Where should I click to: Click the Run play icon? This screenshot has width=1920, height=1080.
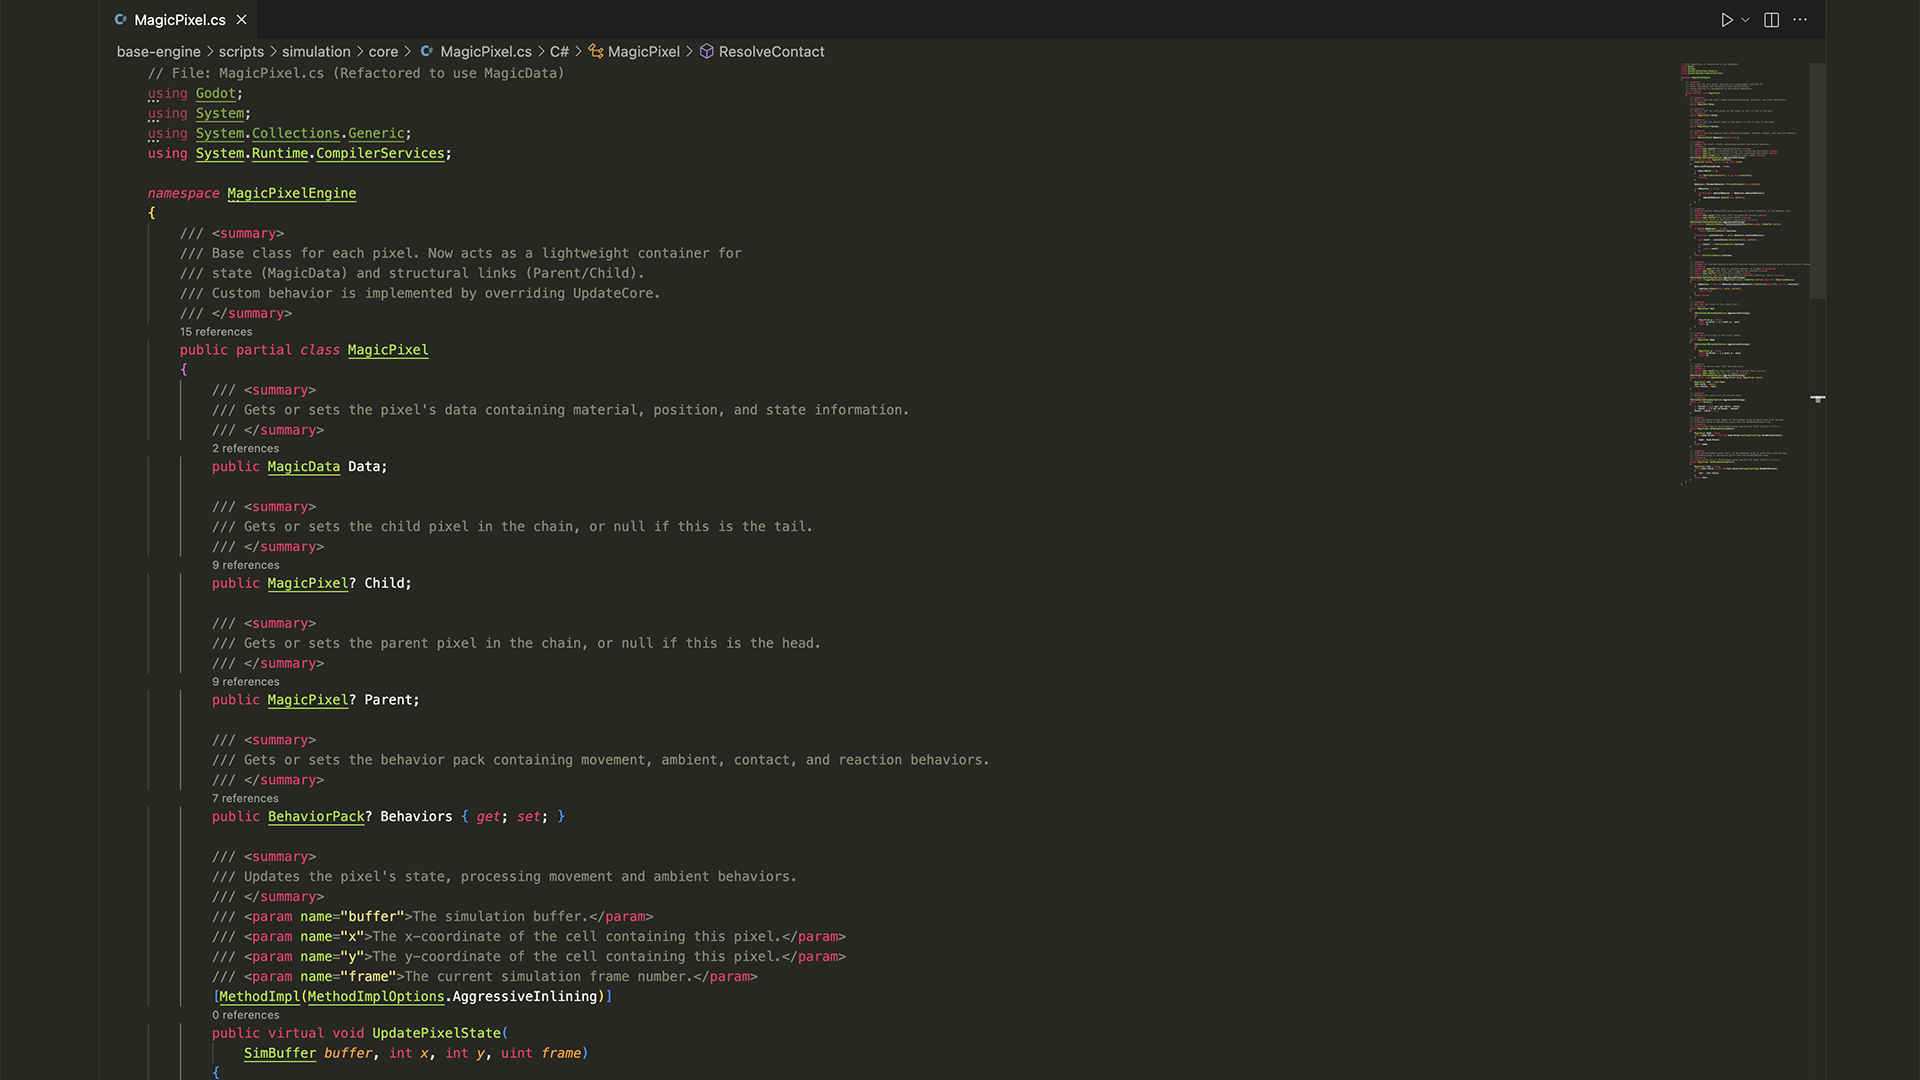coord(1726,20)
